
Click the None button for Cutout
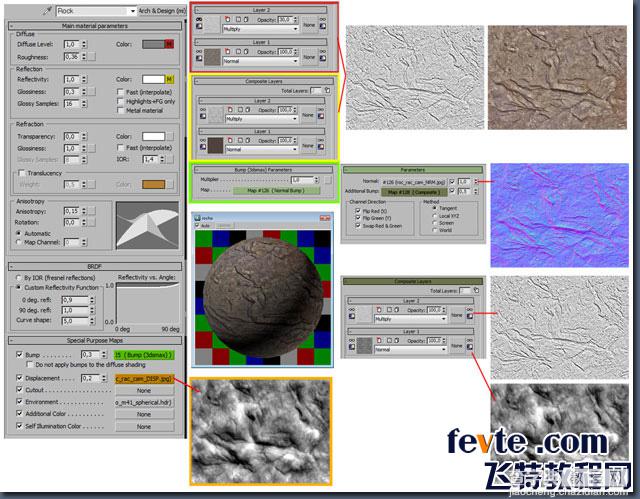click(144, 390)
